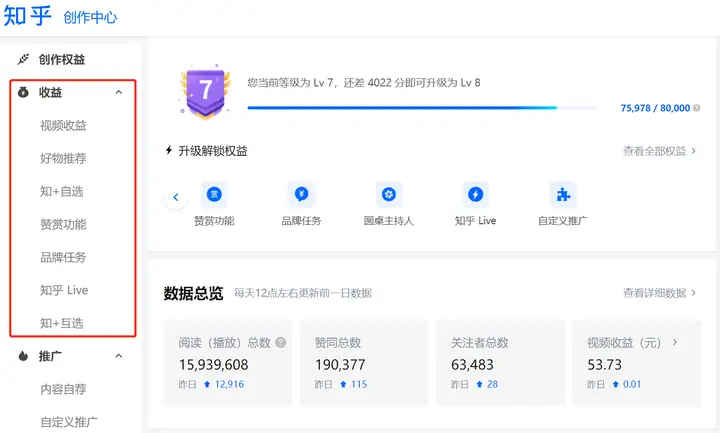Click the 190,377 upvote count
Viewport: 720px width, 433px height.
click(340, 365)
